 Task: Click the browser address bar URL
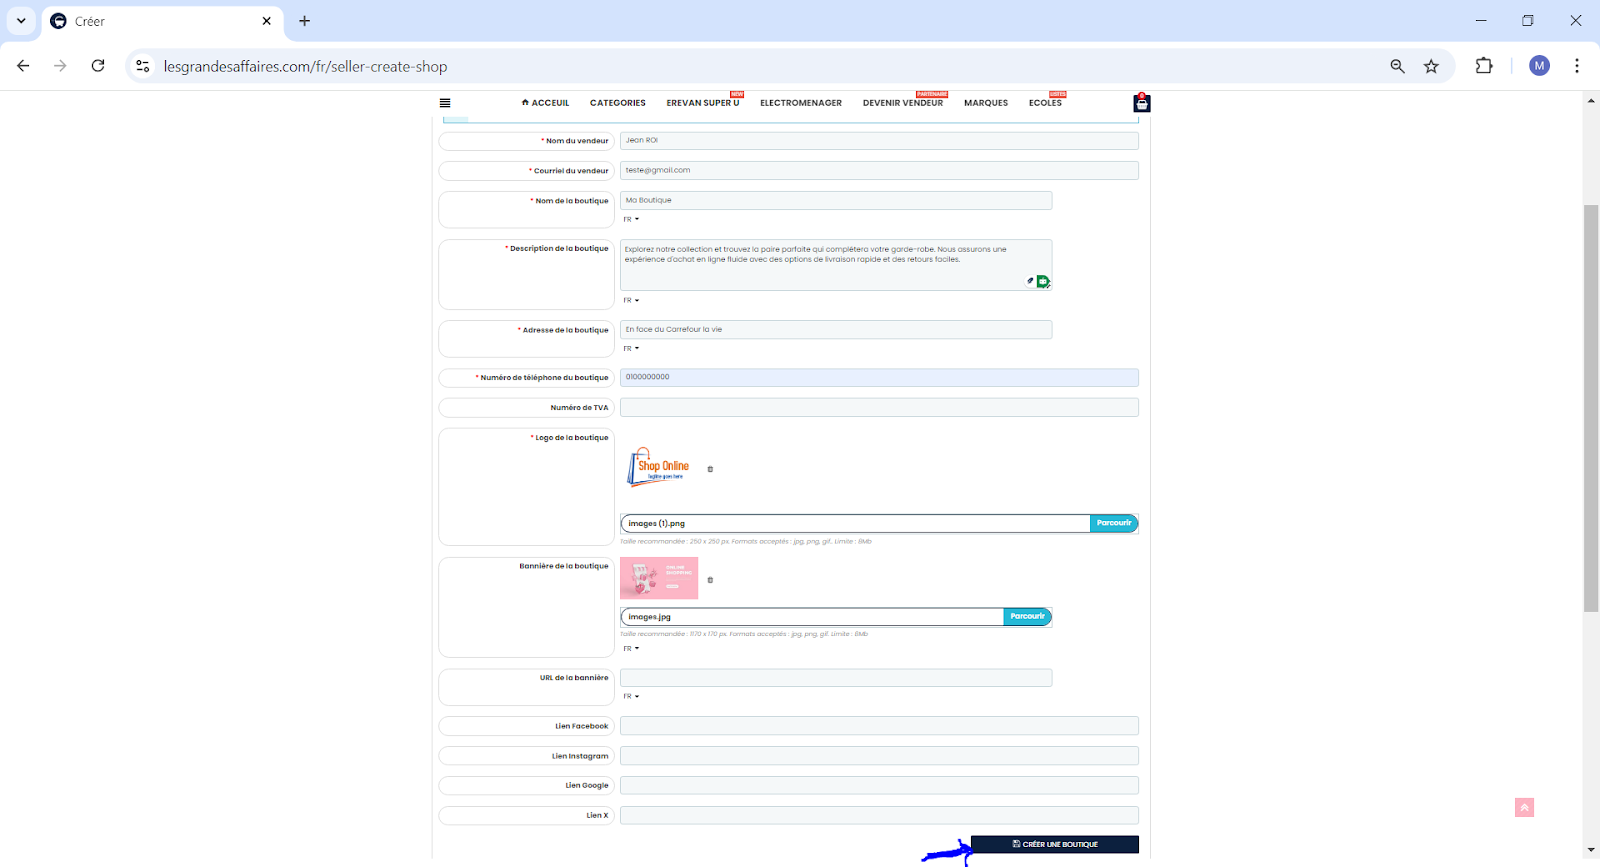coord(305,66)
